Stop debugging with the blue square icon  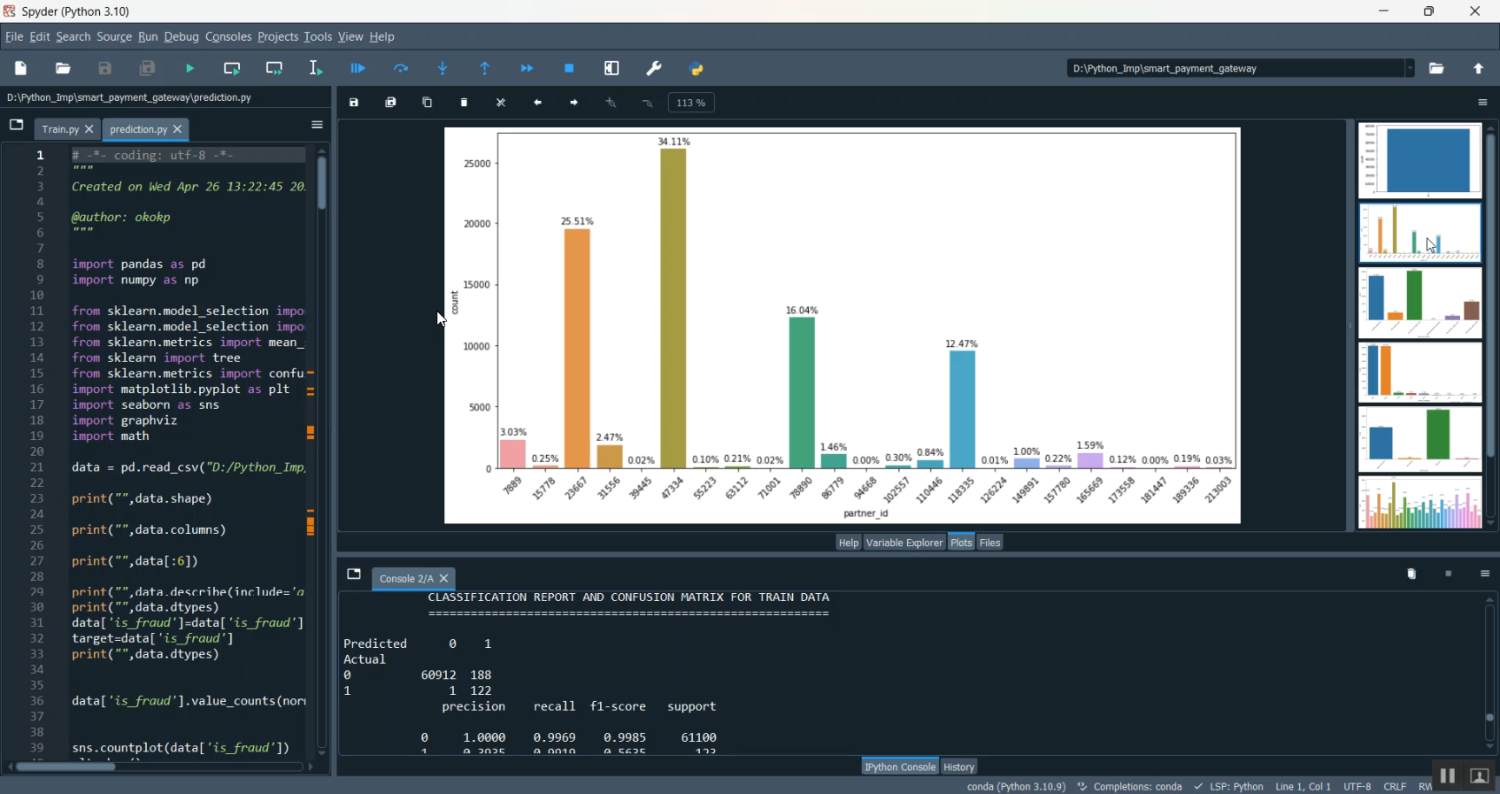point(569,69)
